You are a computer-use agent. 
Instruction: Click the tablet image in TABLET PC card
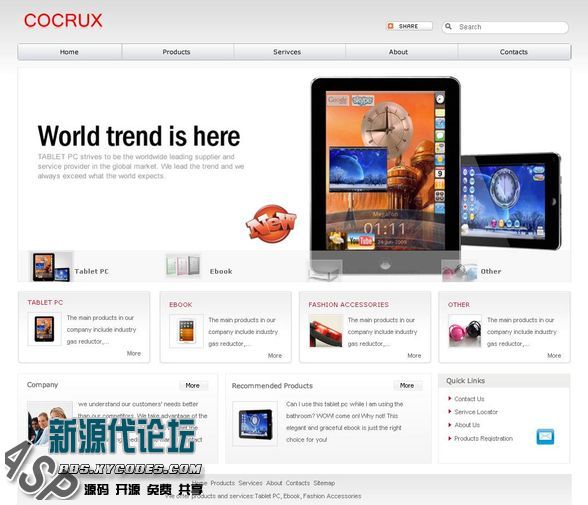tap(44, 329)
